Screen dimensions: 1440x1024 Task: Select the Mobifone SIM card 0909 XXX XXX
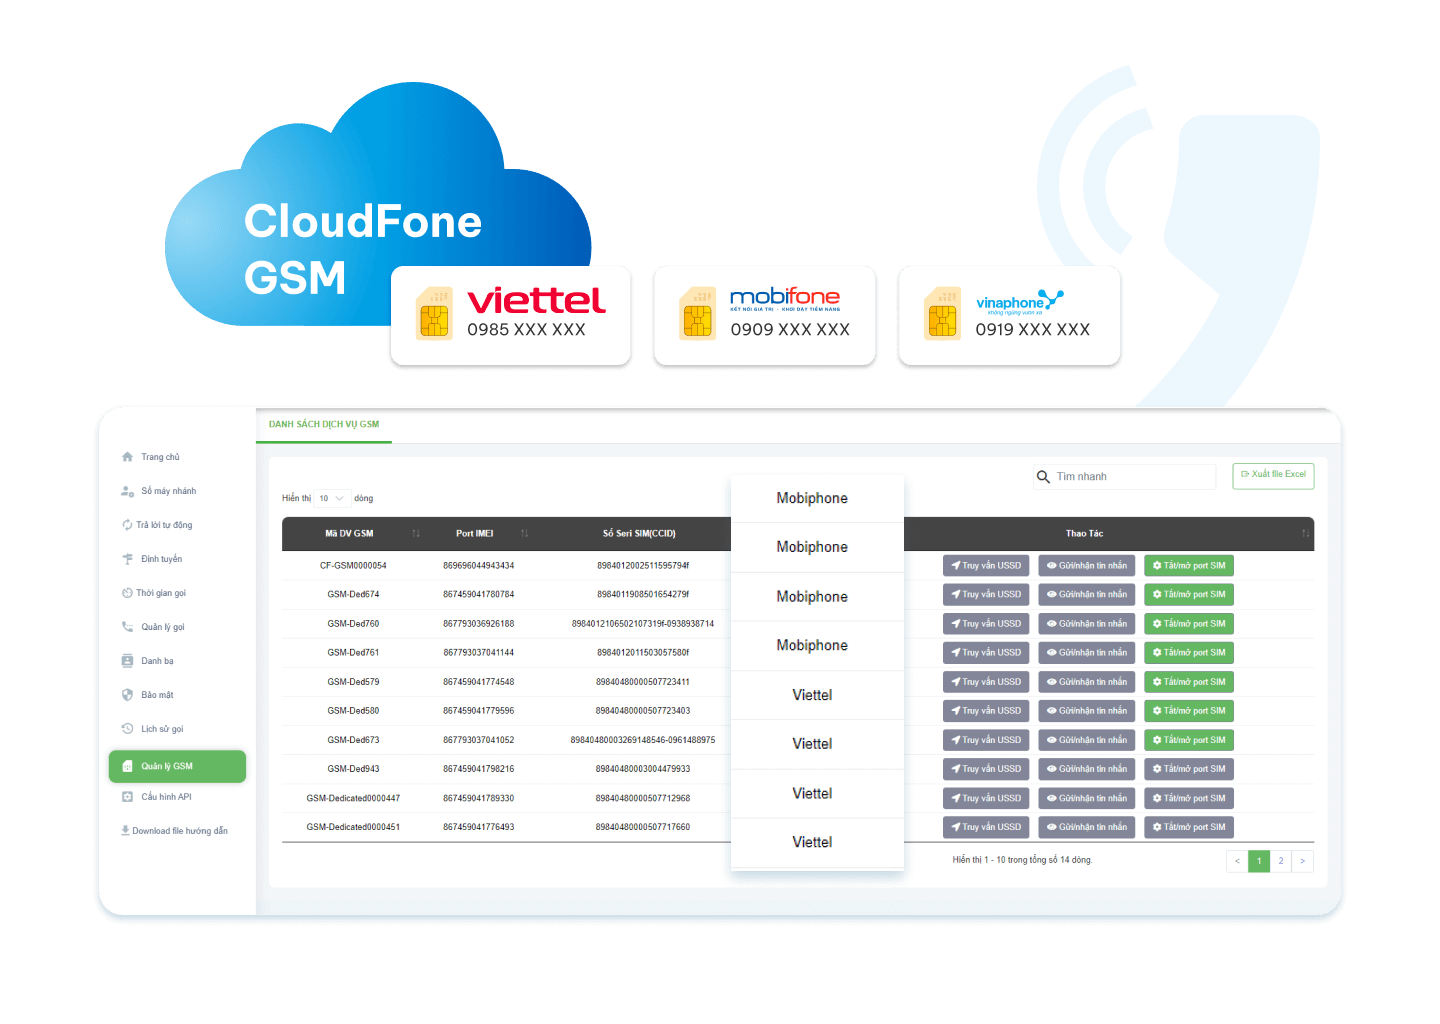pyautogui.click(x=765, y=315)
